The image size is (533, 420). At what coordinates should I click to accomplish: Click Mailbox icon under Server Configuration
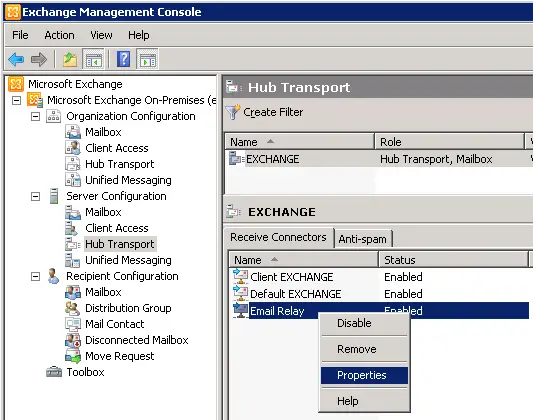(x=73, y=212)
